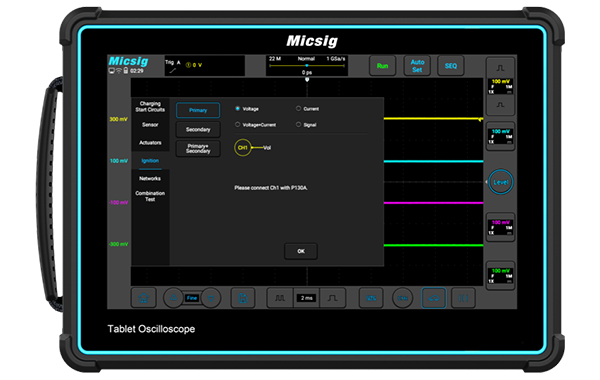The width and height of the screenshot is (600, 380).
Task: Select the Voltage radio button
Action: (238, 109)
